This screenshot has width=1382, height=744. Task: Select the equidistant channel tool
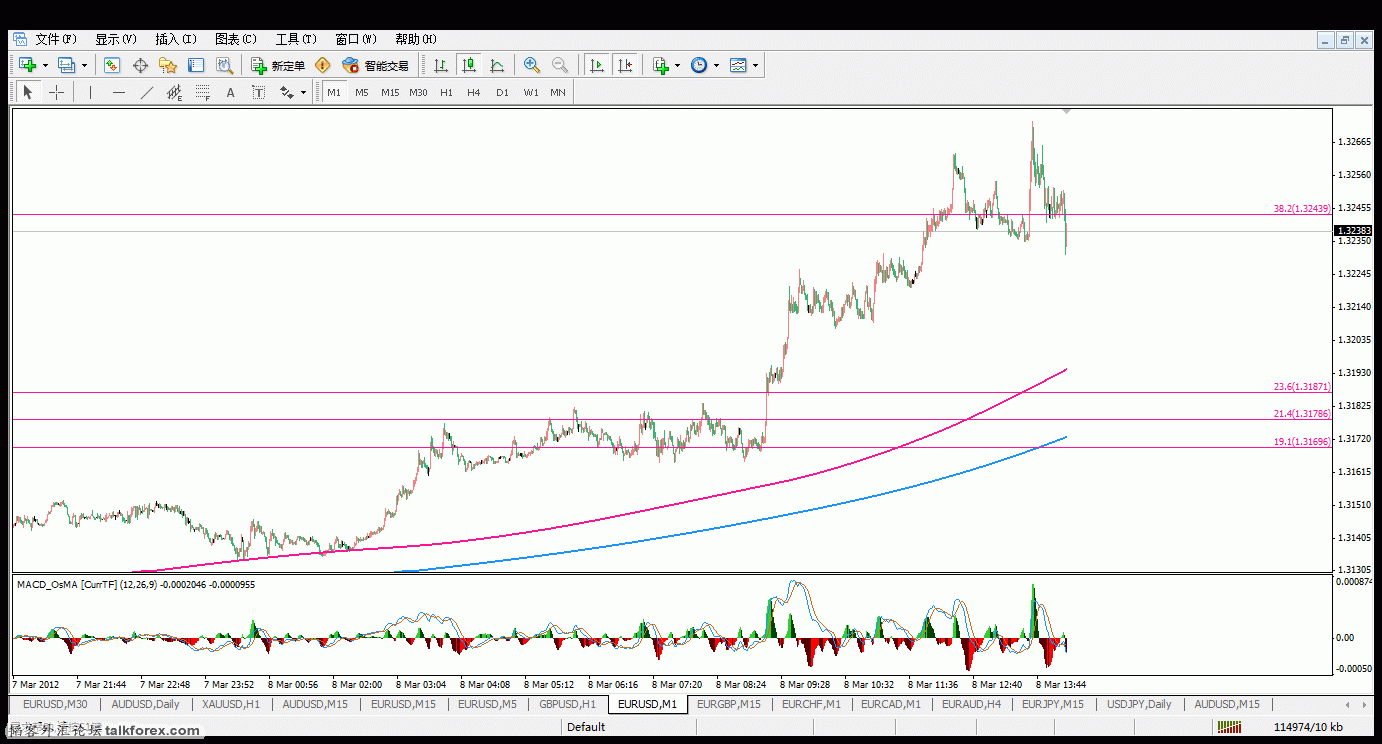[x=175, y=92]
